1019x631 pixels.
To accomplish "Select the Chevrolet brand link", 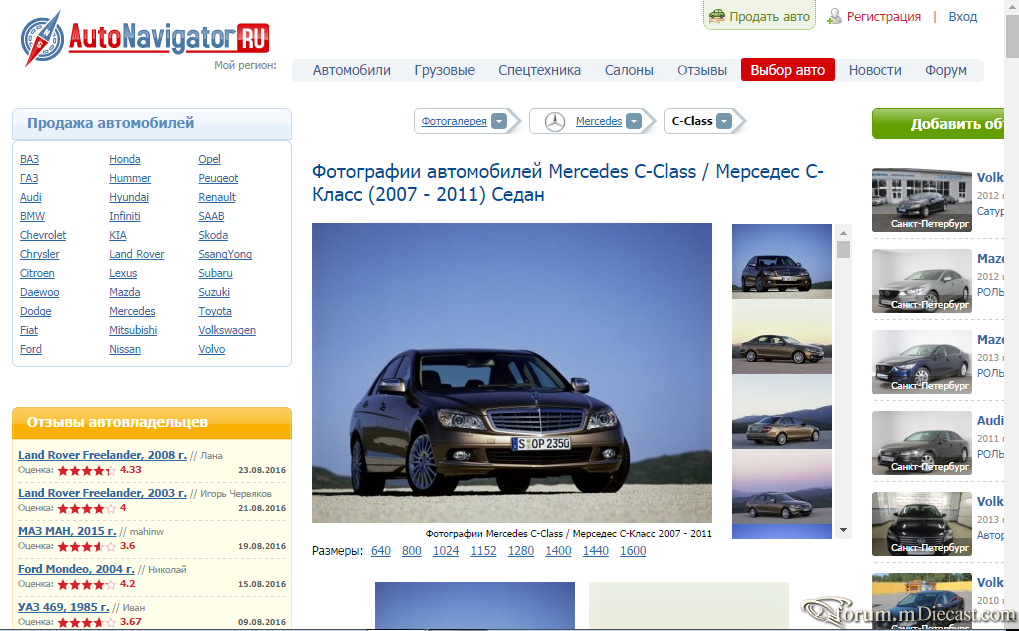I will click(x=43, y=235).
